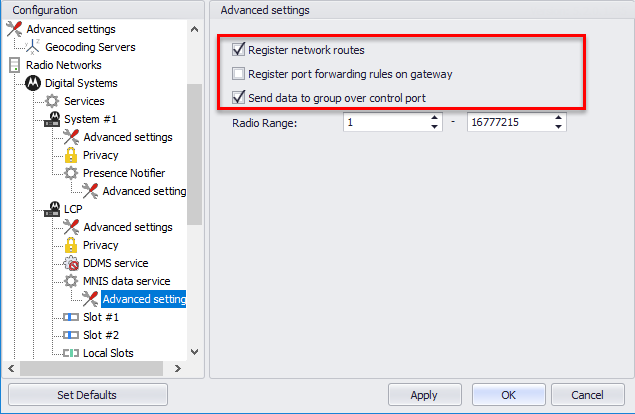Click the Set Defaults button

pos(87,395)
